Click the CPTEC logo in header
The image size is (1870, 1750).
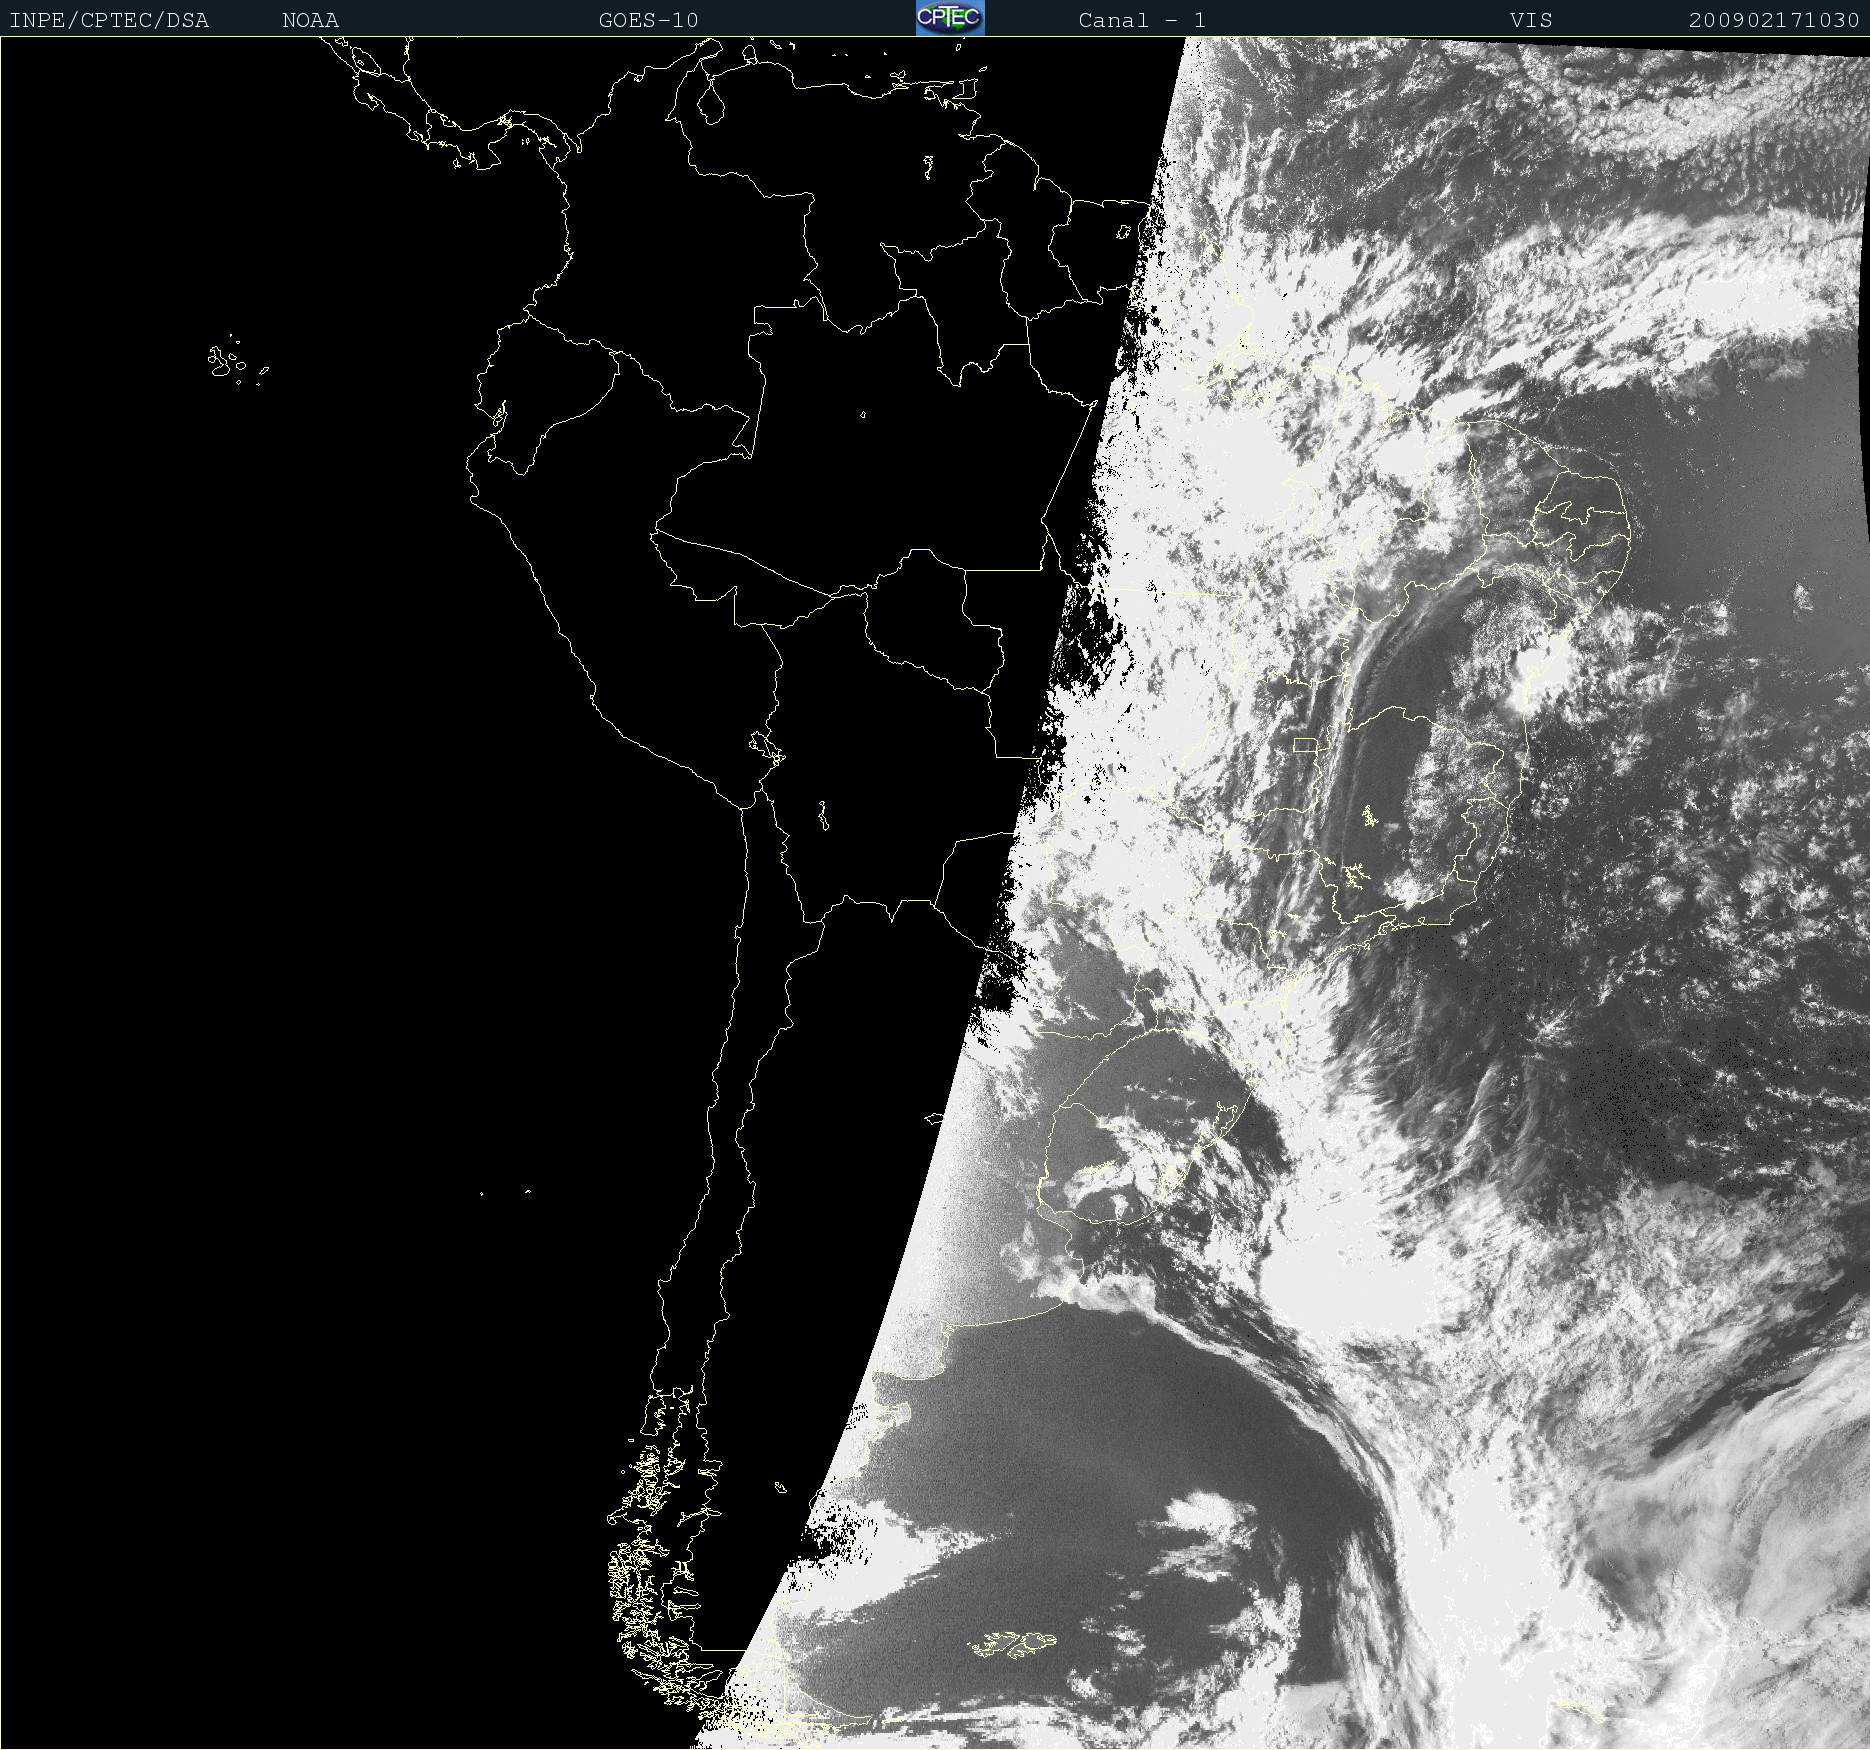950,18
